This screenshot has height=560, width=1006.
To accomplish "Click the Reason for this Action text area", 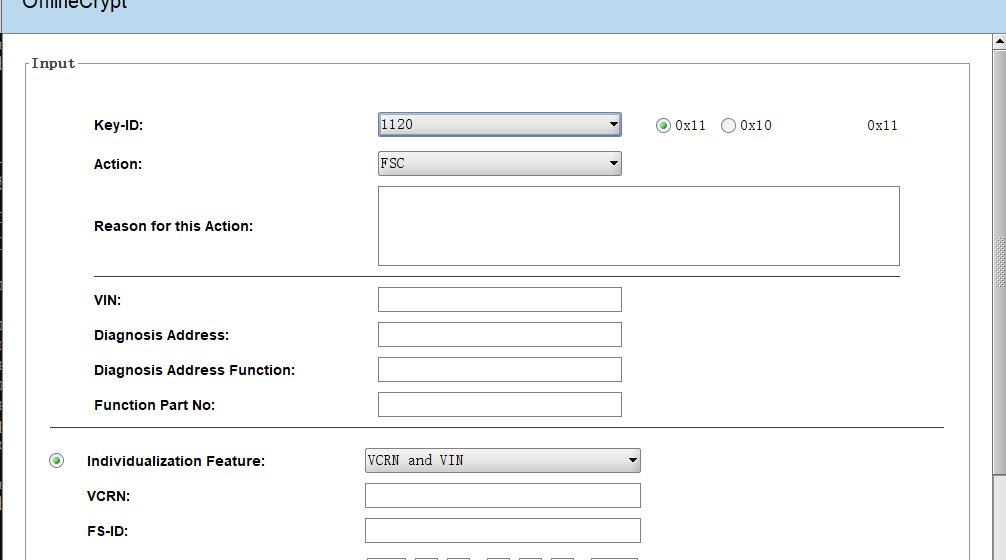I will point(638,226).
